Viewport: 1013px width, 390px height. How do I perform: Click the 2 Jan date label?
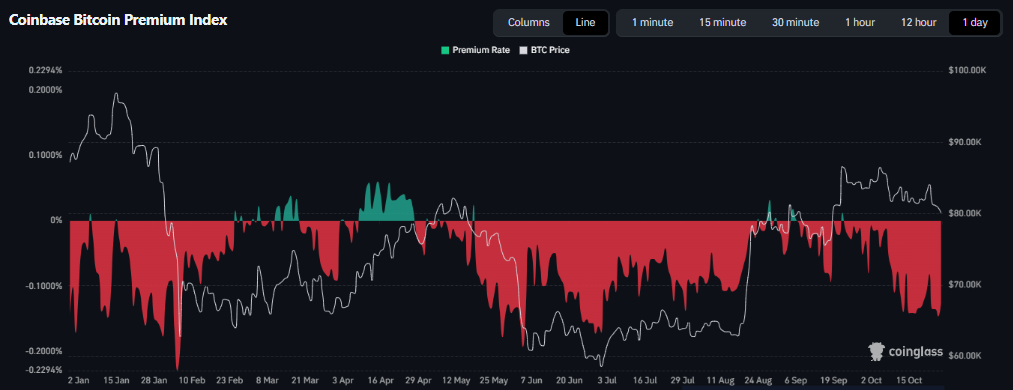pos(79,381)
